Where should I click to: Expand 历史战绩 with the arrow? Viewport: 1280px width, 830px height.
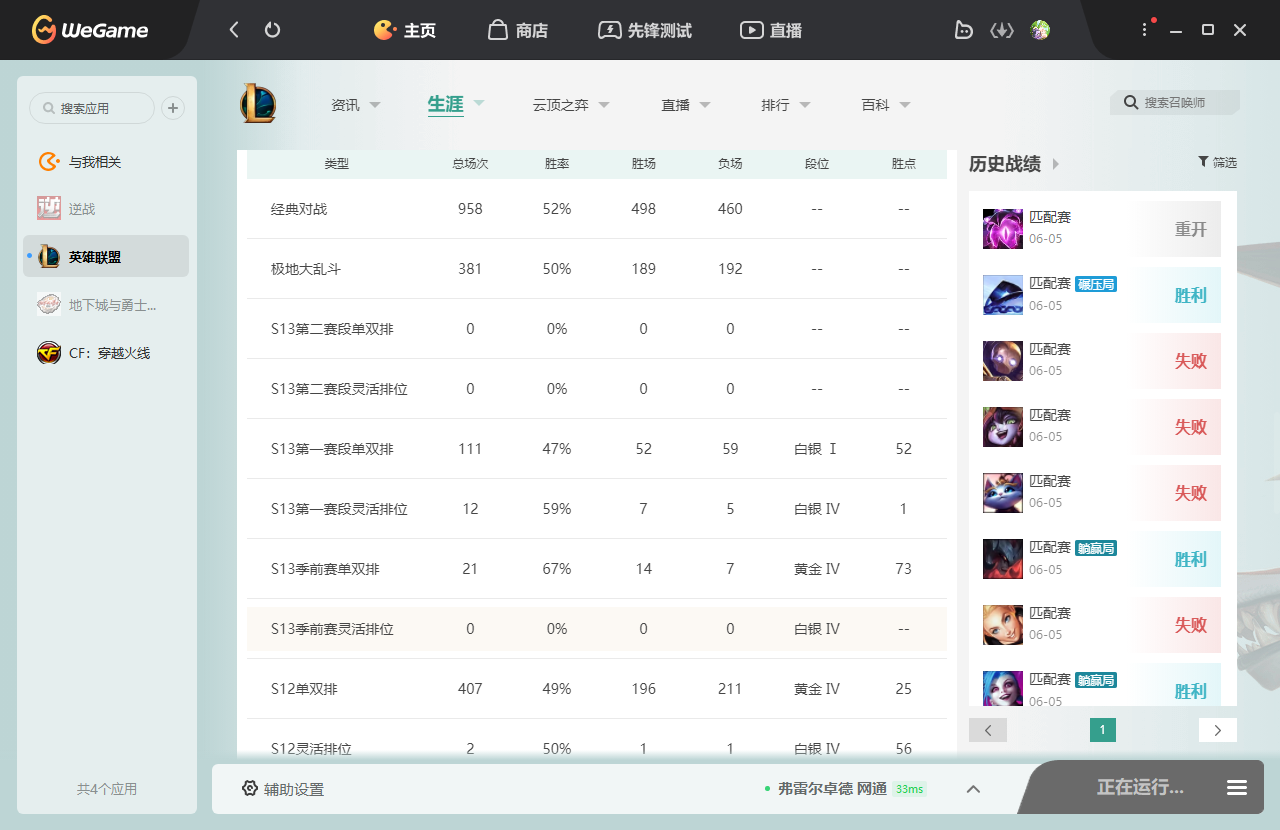(x=1056, y=164)
